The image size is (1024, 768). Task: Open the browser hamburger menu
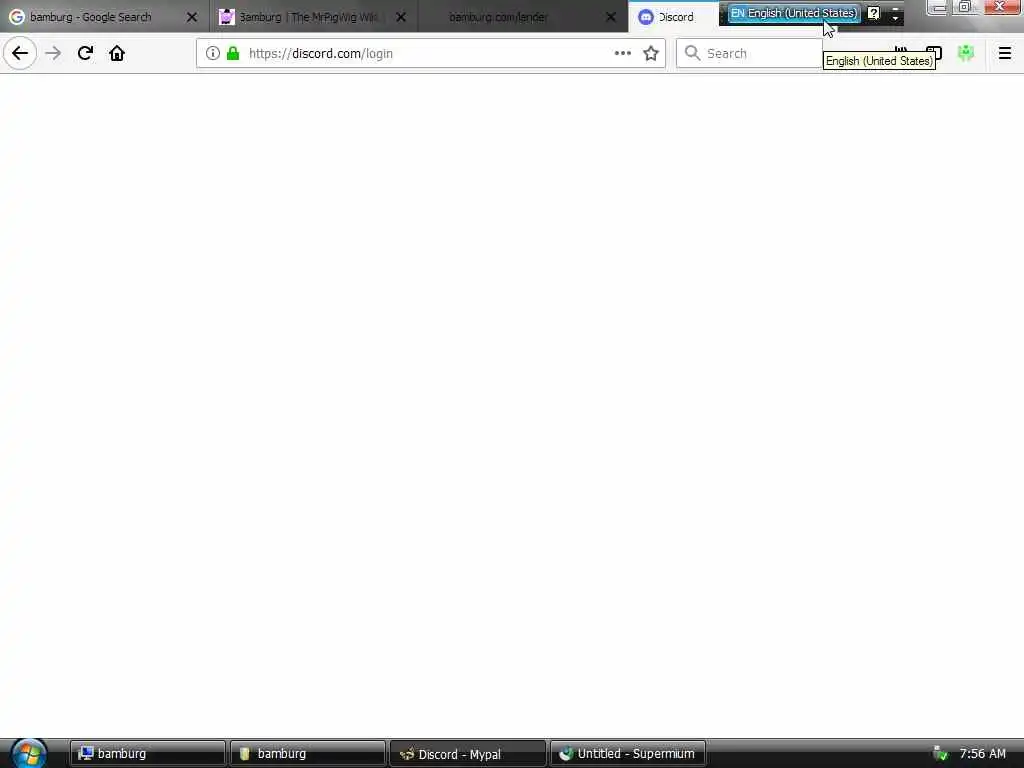tap(1004, 53)
